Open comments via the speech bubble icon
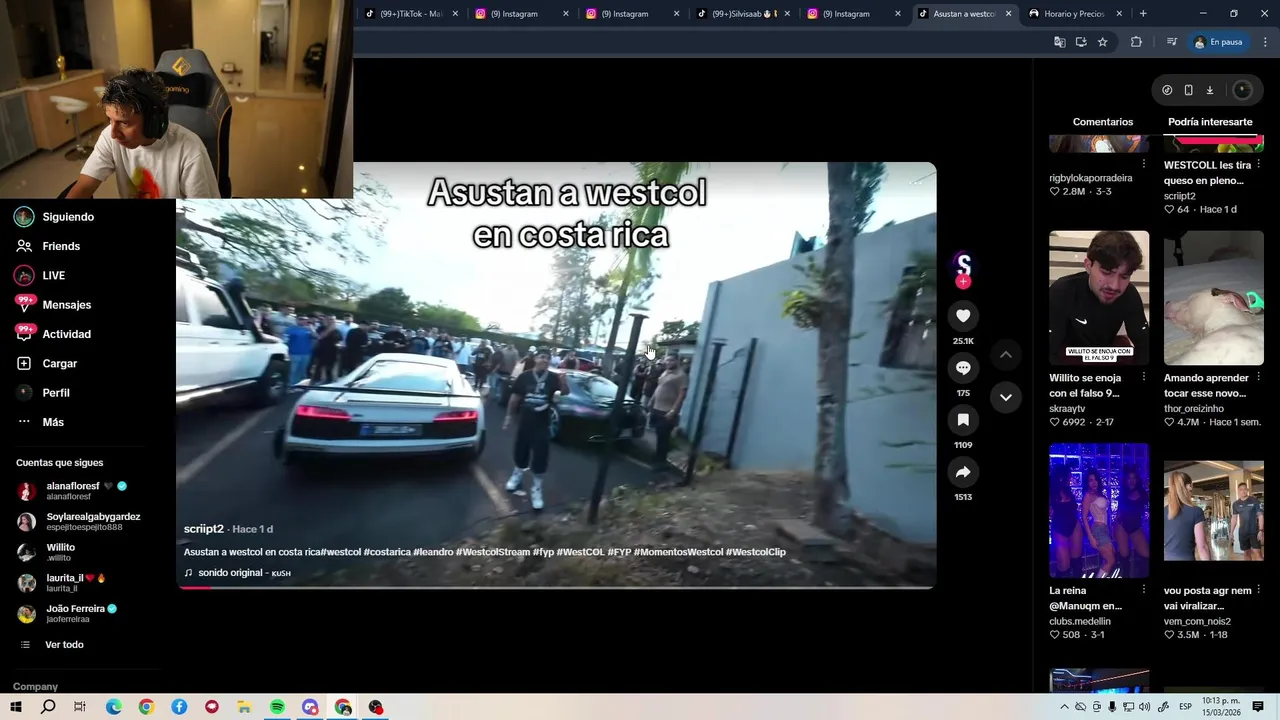Screen dimensions: 1280x720 coord(963,368)
